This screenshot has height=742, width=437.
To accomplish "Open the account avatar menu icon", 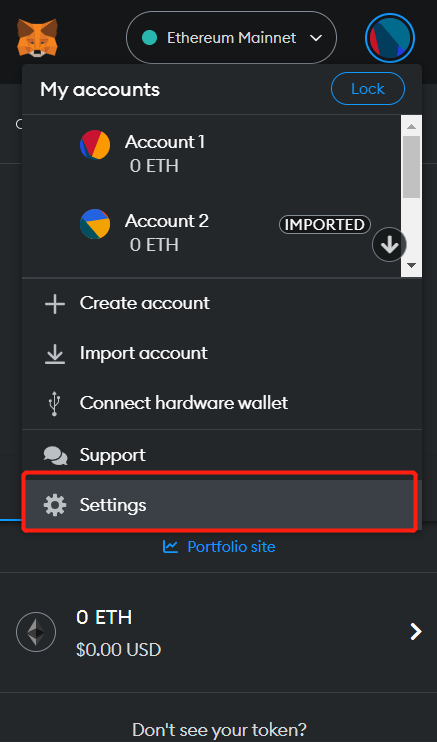I will click(390, 38).
